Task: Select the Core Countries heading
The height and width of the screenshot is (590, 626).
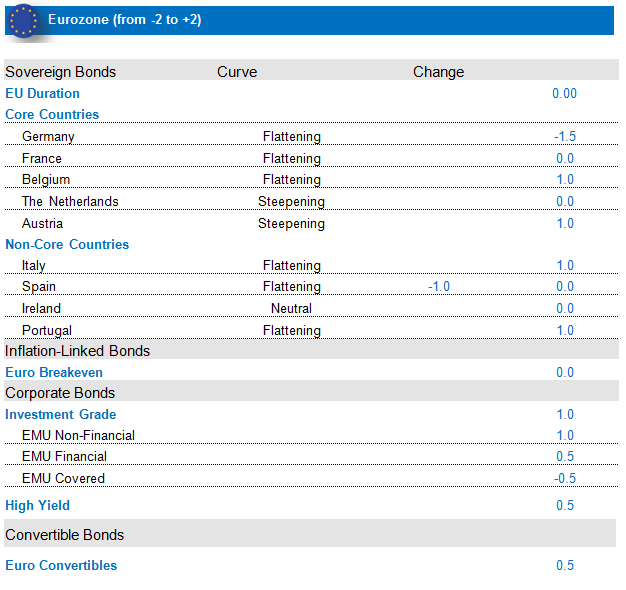Action: [52, 115]
